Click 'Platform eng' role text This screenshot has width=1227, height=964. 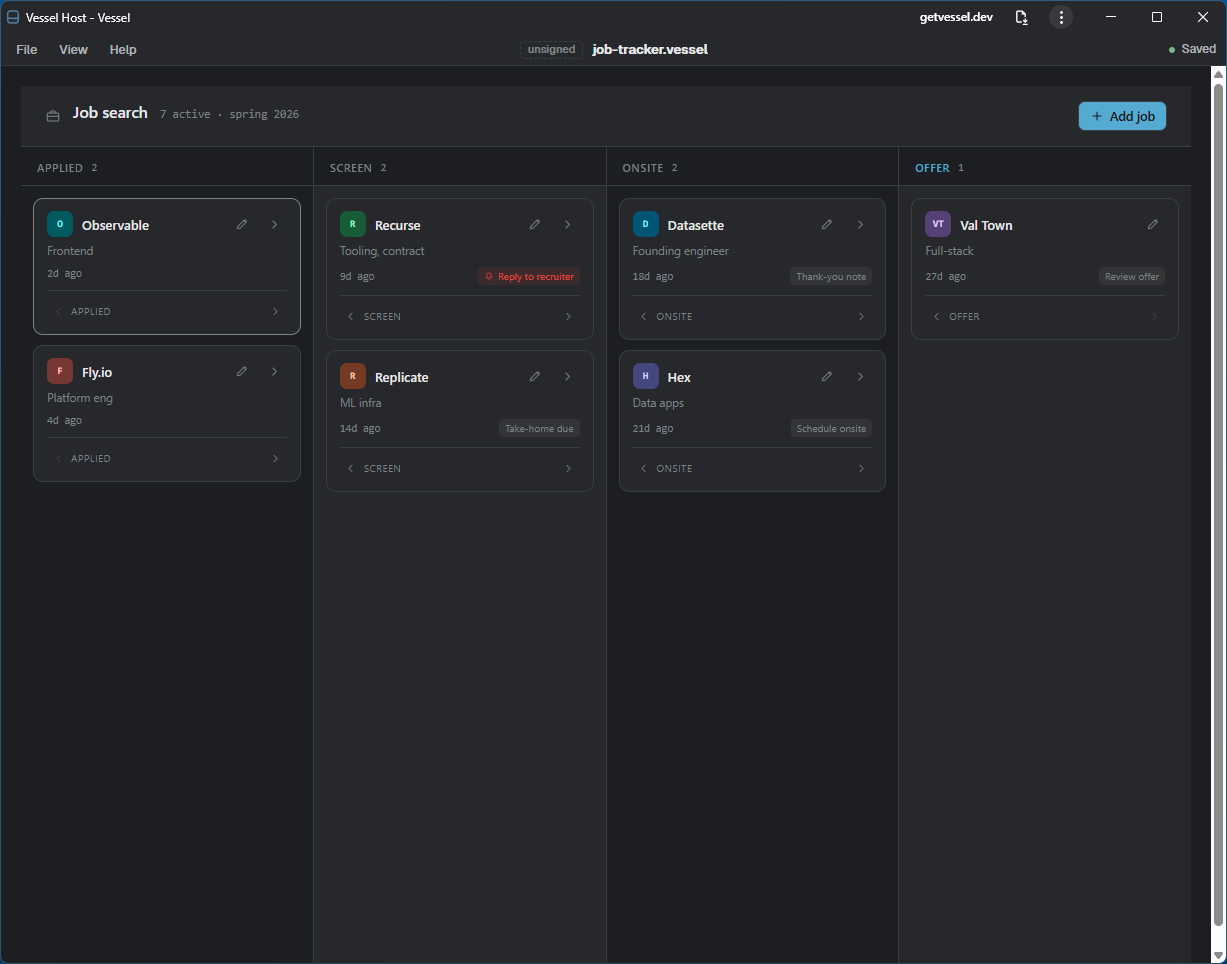80,398
